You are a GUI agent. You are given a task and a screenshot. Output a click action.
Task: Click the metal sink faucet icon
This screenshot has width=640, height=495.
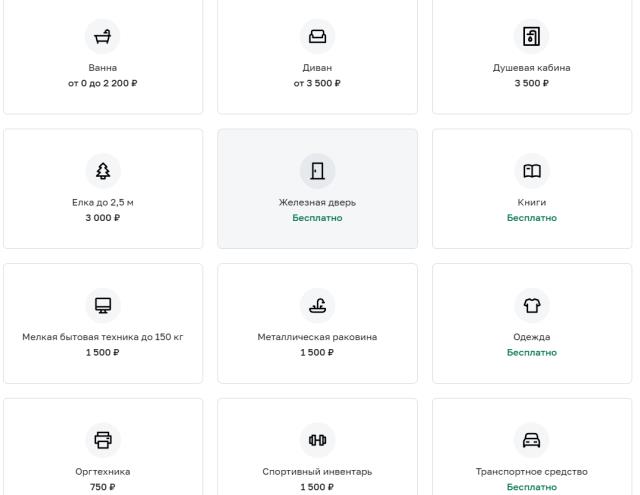(x=317, y=305)
